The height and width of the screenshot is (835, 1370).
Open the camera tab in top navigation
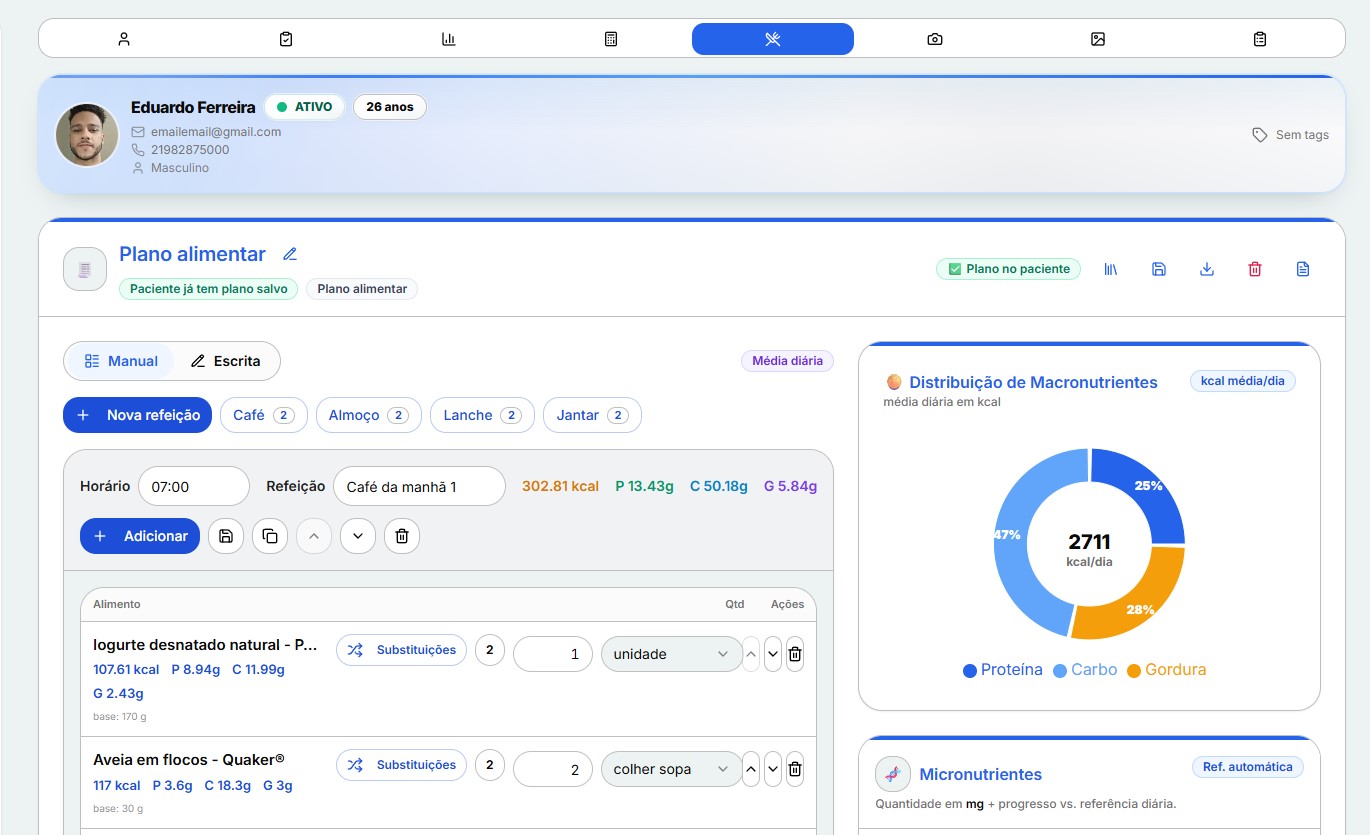pyautogui.click(x=935, y=39)
